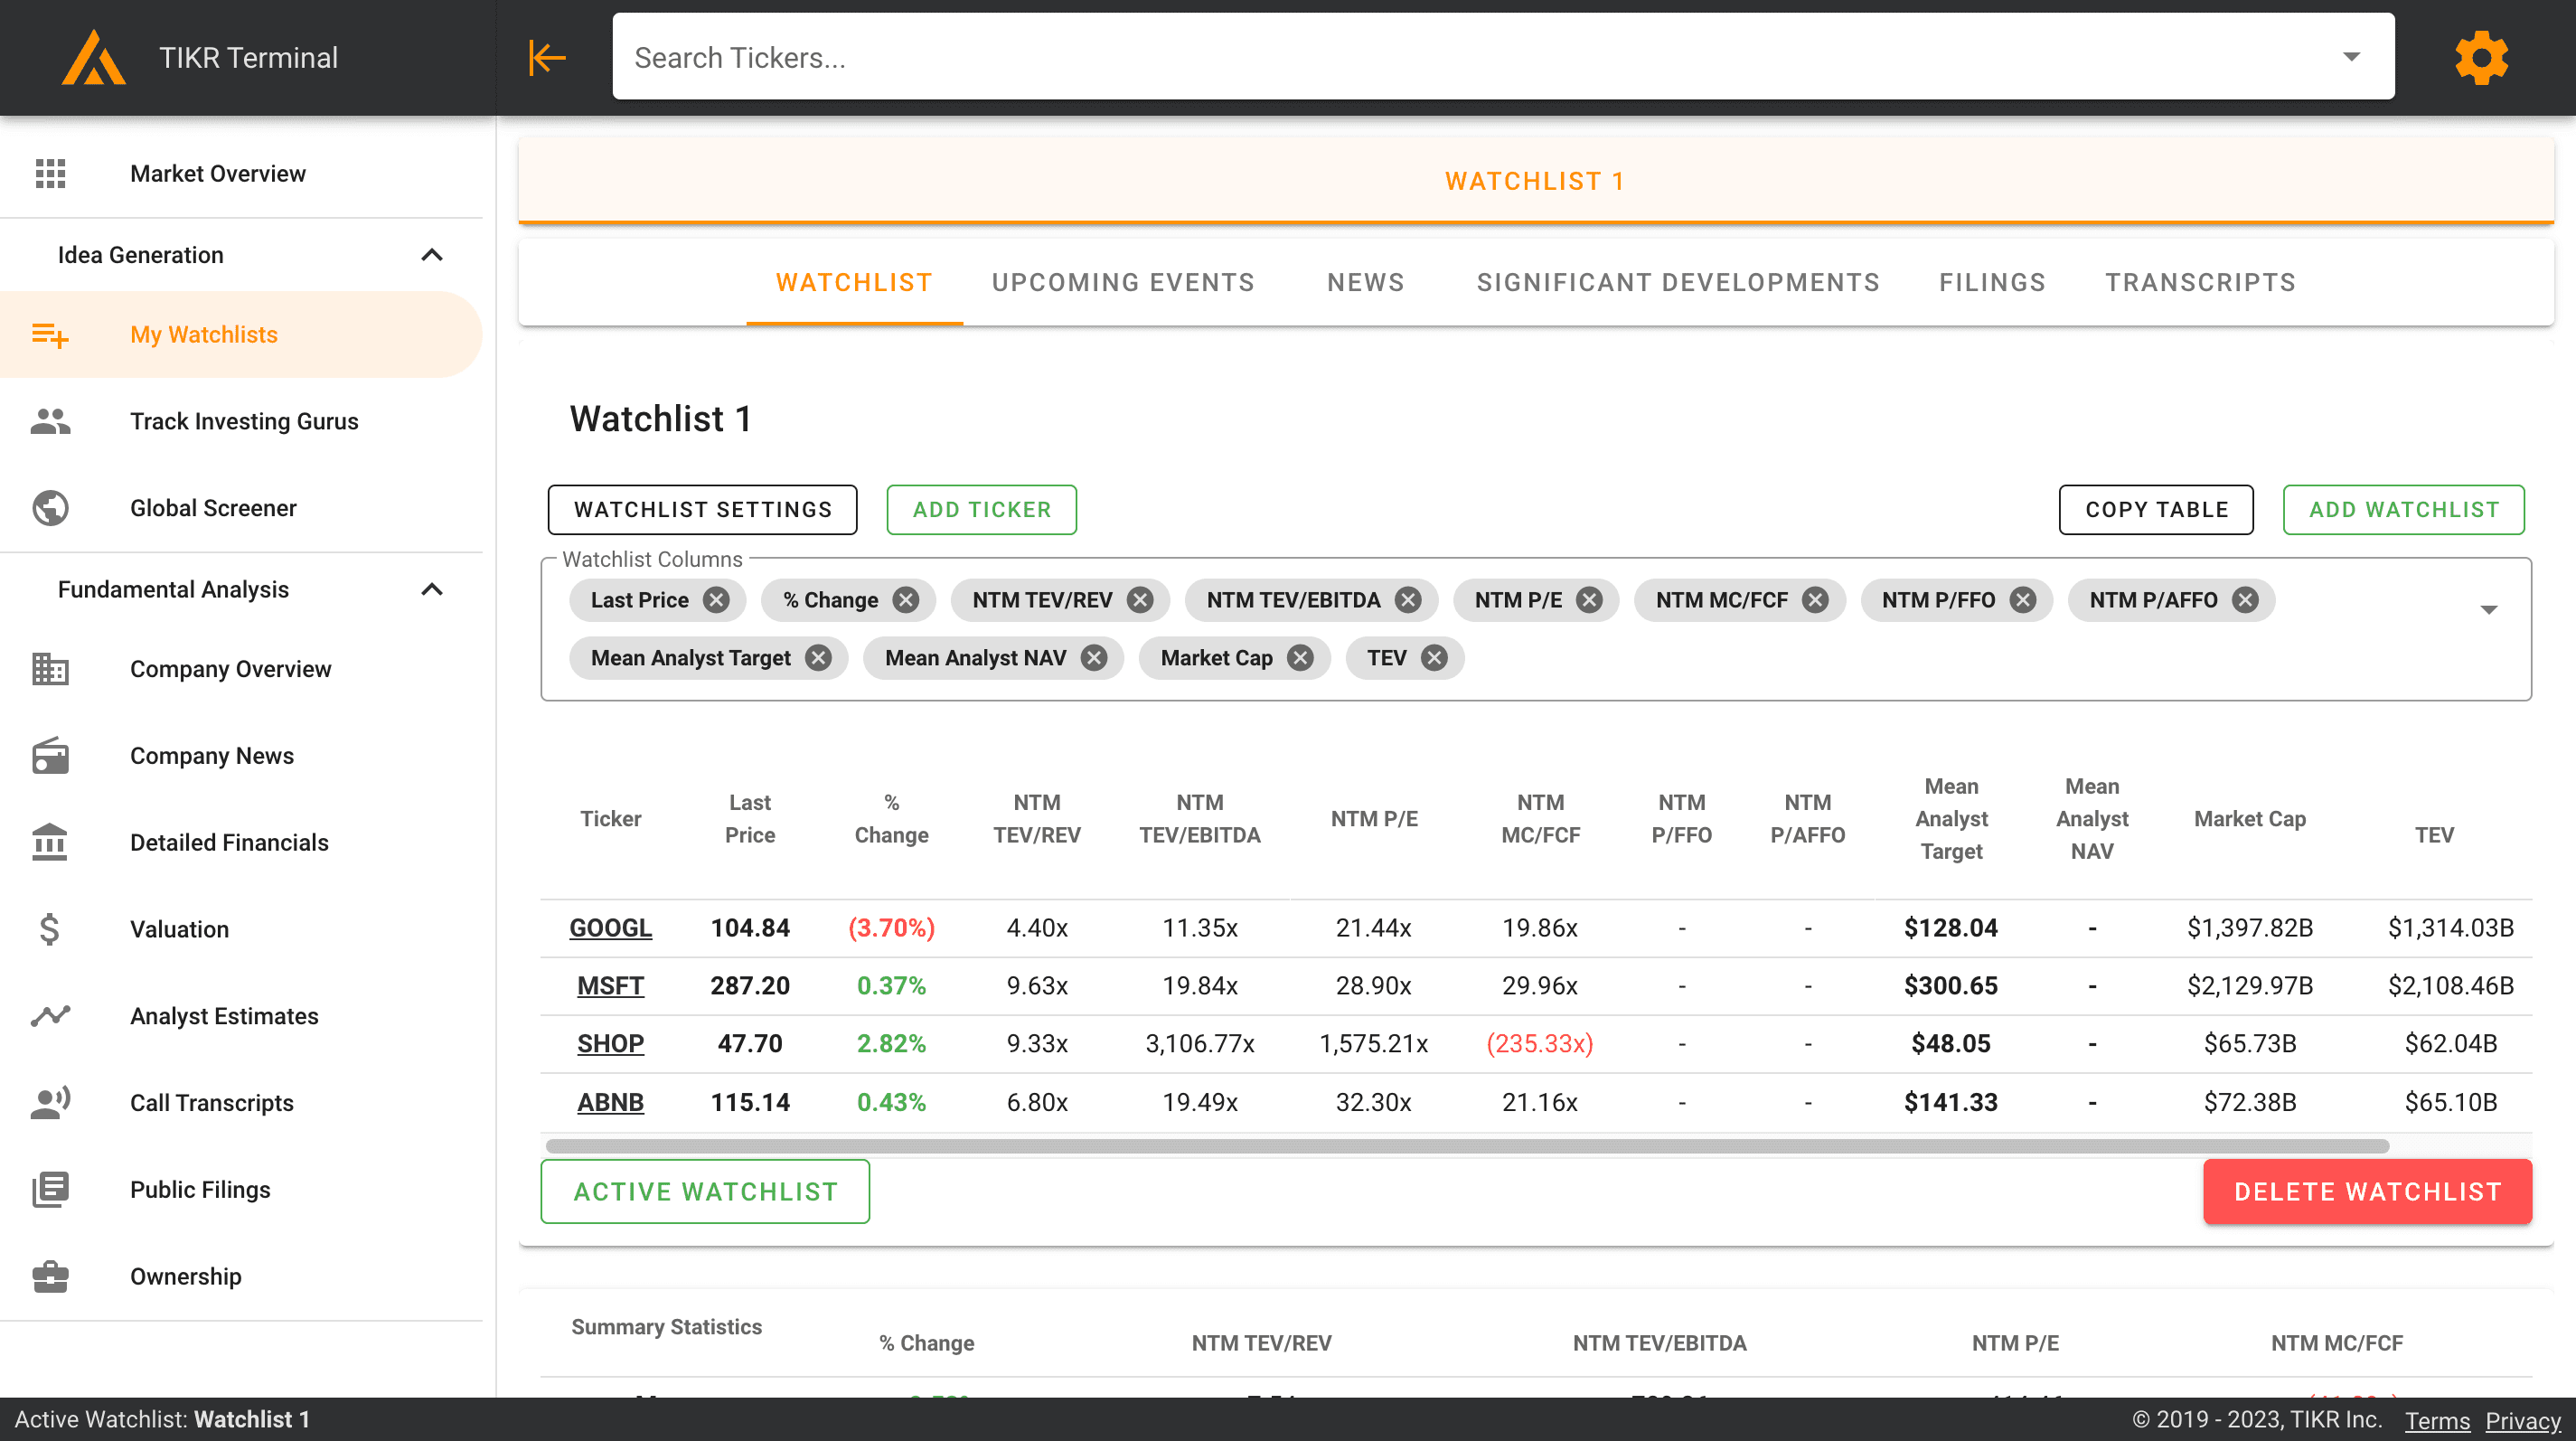
Task: Click the Analyst Estimates chart icon
Action: click(50, 1014)
